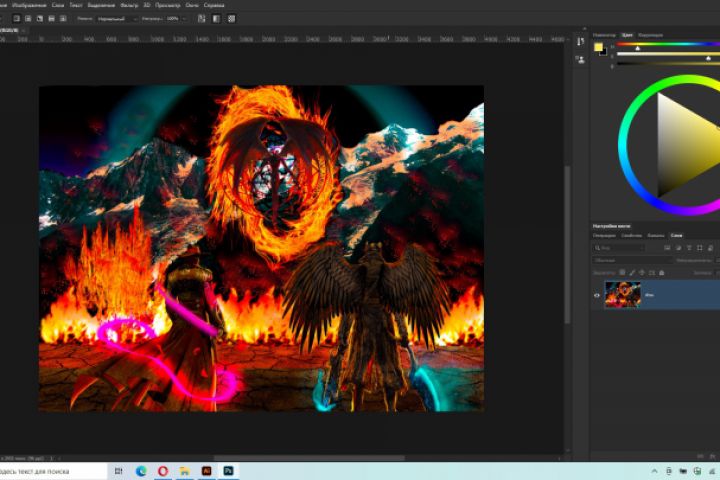The image size is (720, 480).
Task: Toggle visibility eye of the layer
Action: pyautogui.click(x=597, y=295)
